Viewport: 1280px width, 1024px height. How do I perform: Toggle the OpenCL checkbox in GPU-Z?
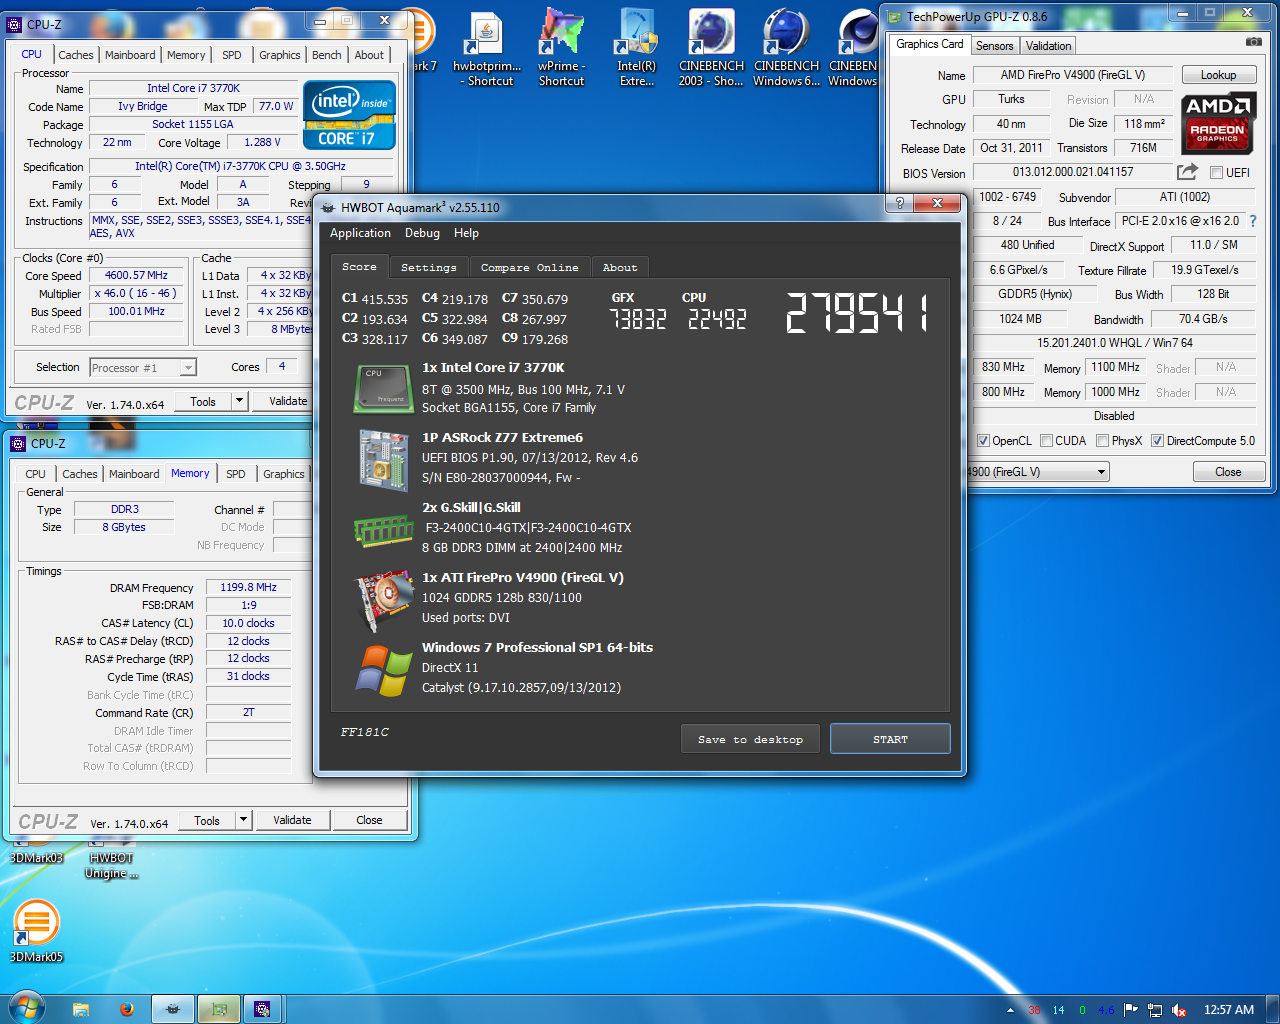[983, 441]
